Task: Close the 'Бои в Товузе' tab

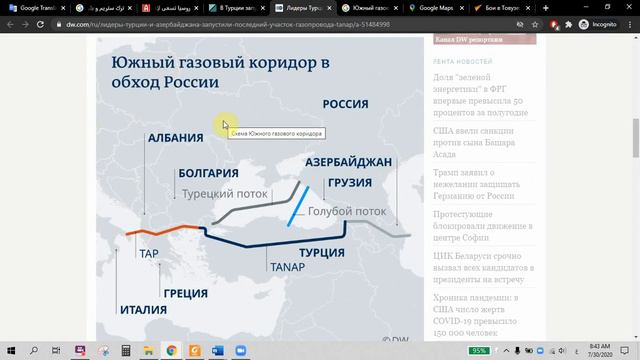Action: coord(528,8)
